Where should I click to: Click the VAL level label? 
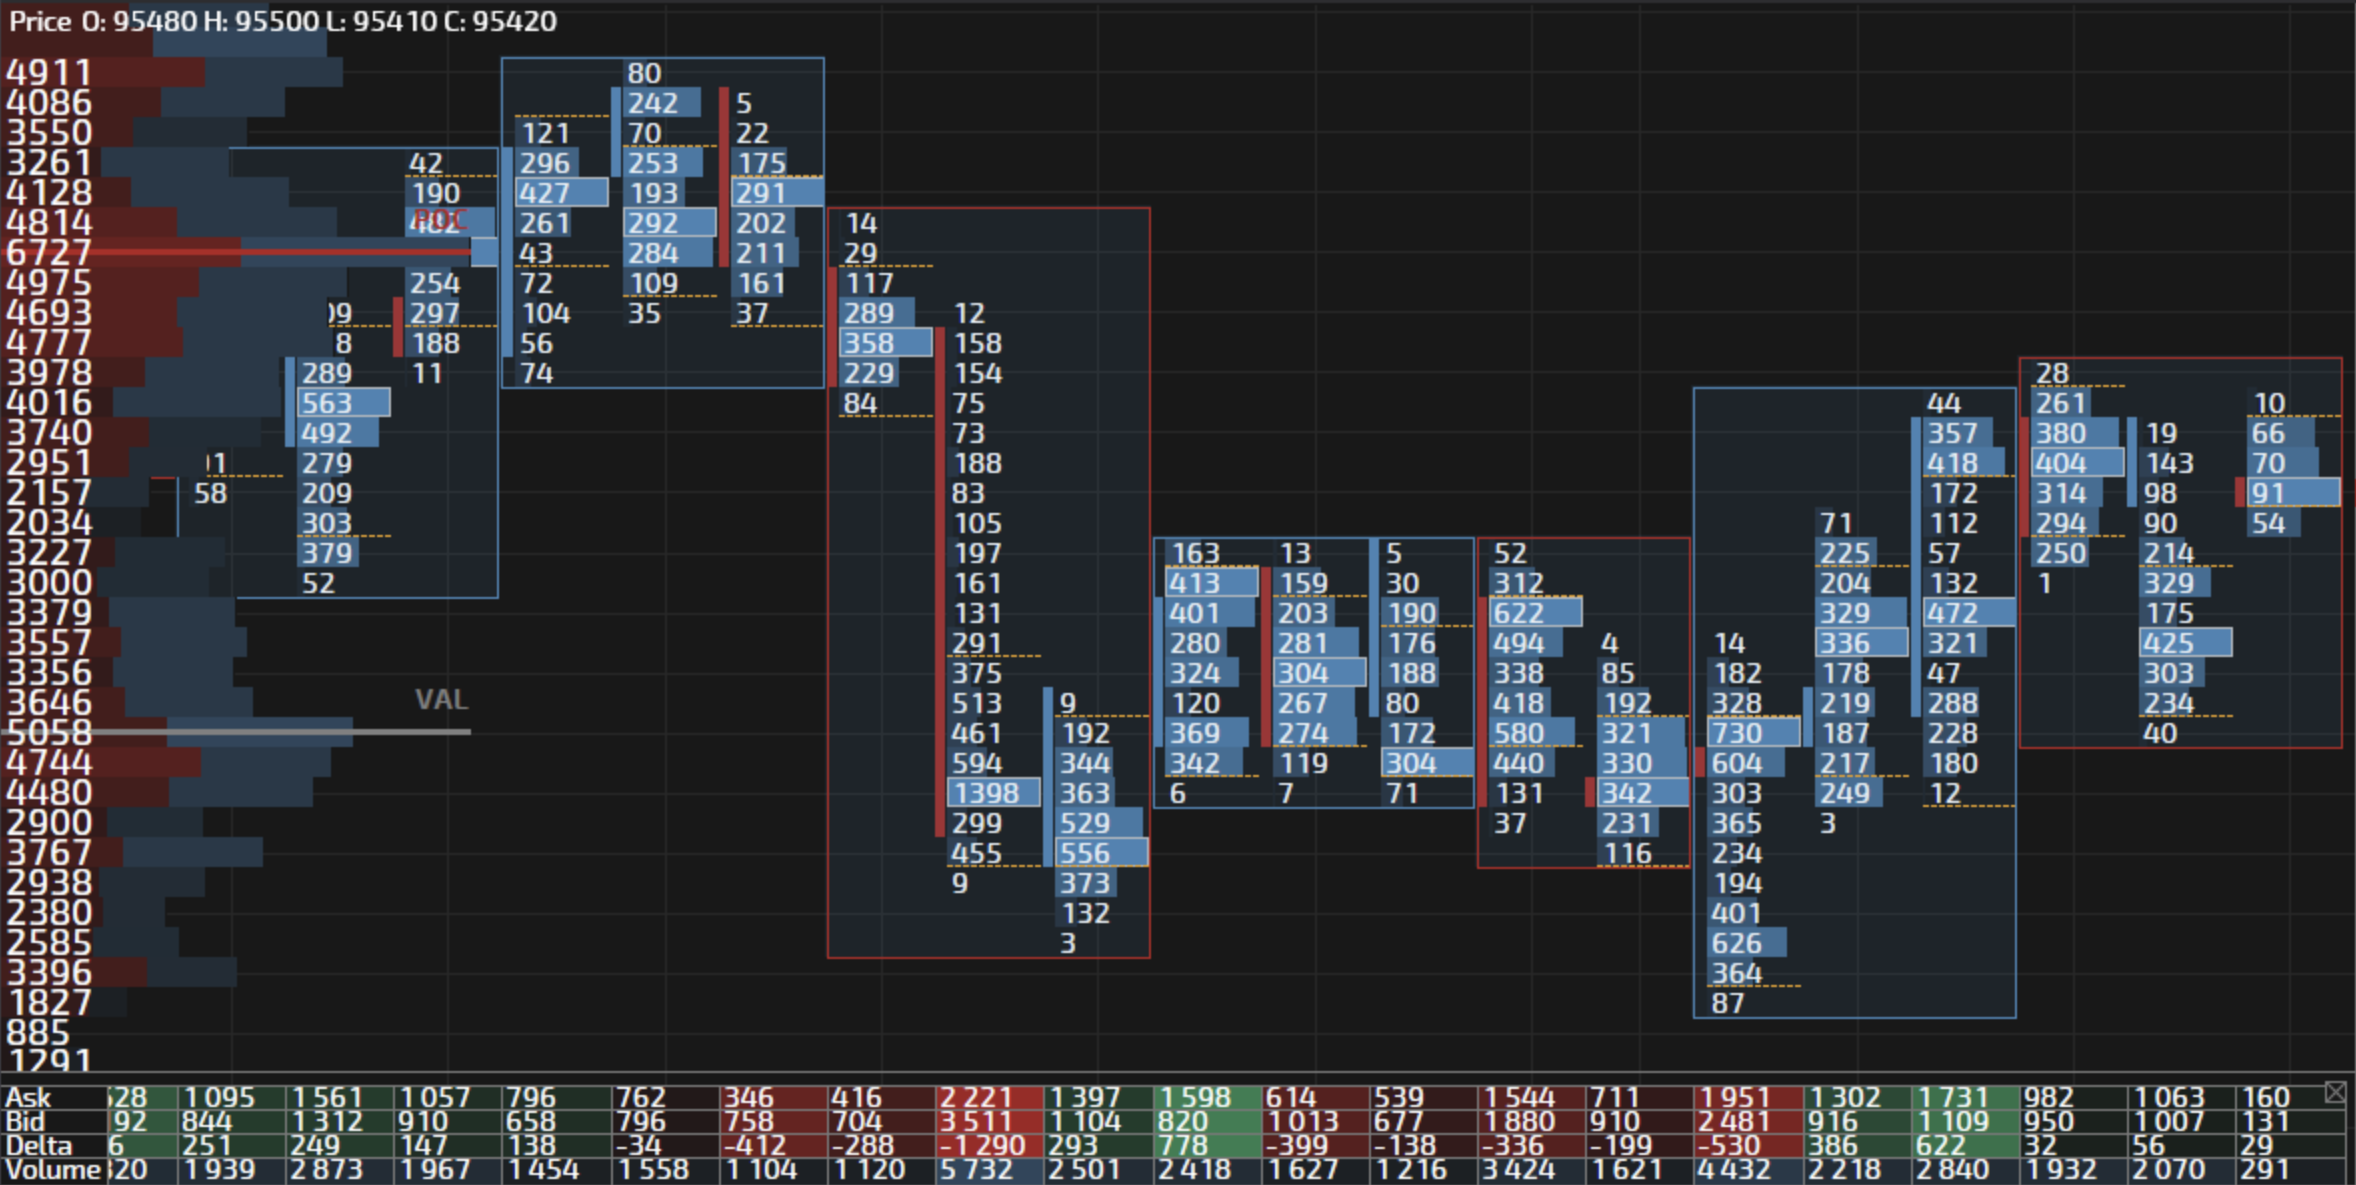point(441,699)
